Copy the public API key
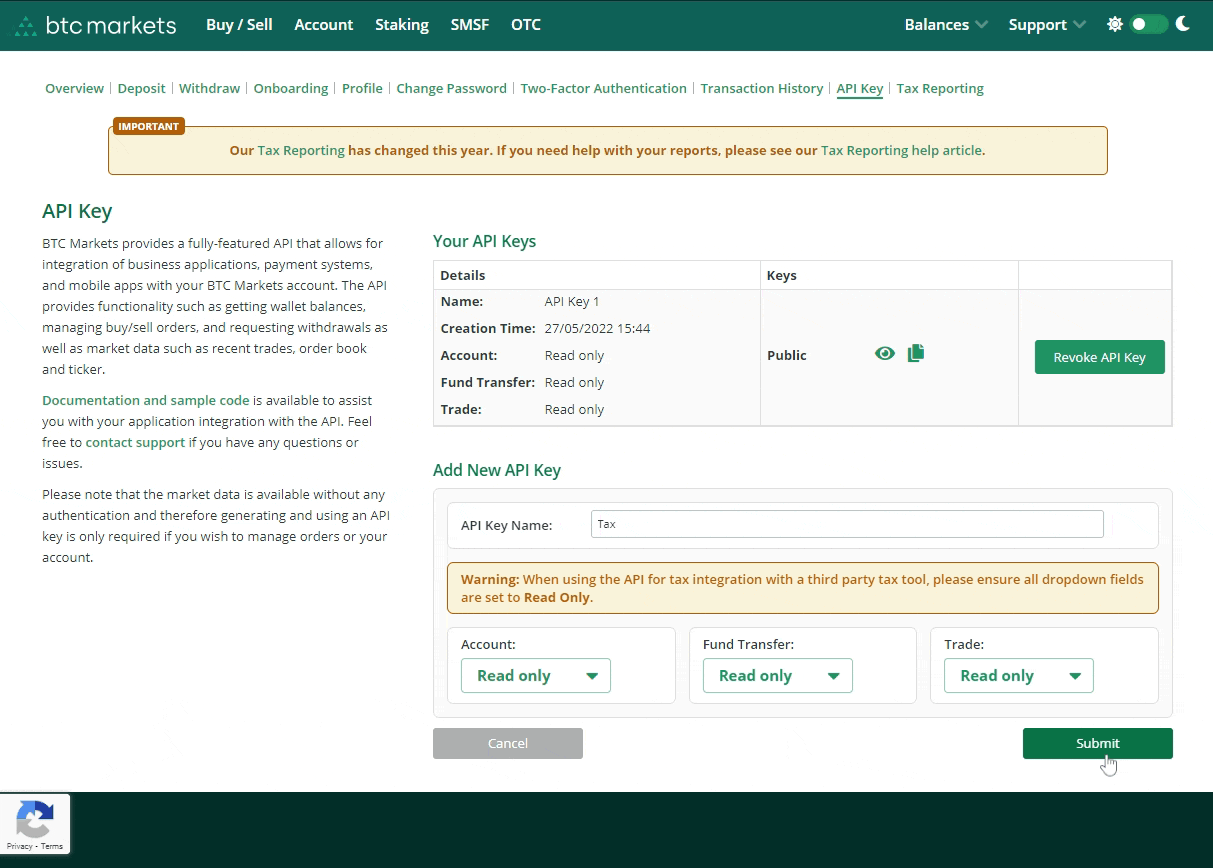The width and height of the screenshot is (1213, 868). pos(916,353)
